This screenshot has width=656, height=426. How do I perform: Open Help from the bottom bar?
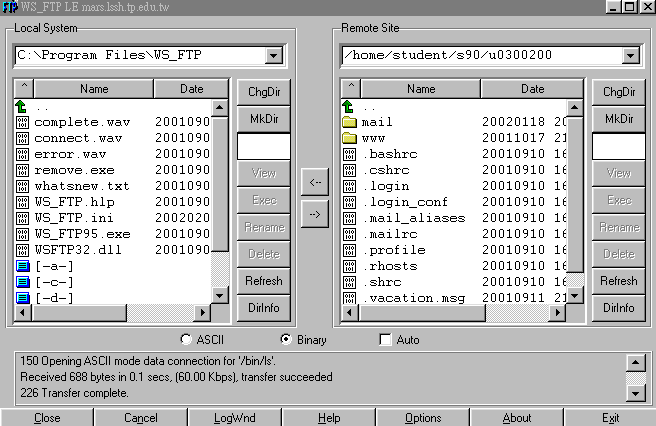(329, 418)
